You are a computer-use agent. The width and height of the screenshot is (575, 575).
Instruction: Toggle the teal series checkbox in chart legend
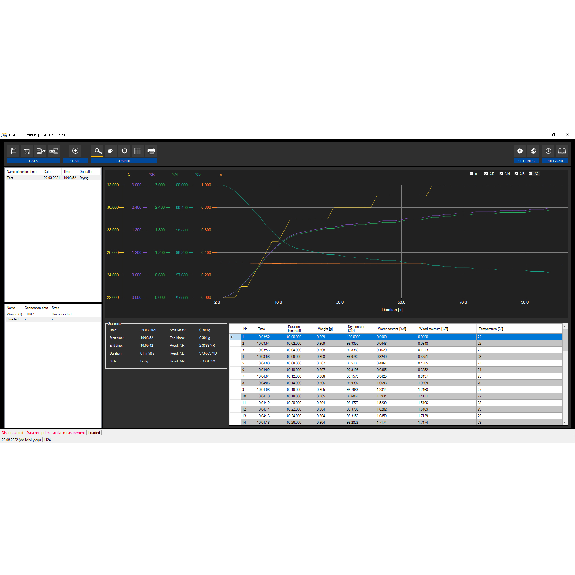516,173
